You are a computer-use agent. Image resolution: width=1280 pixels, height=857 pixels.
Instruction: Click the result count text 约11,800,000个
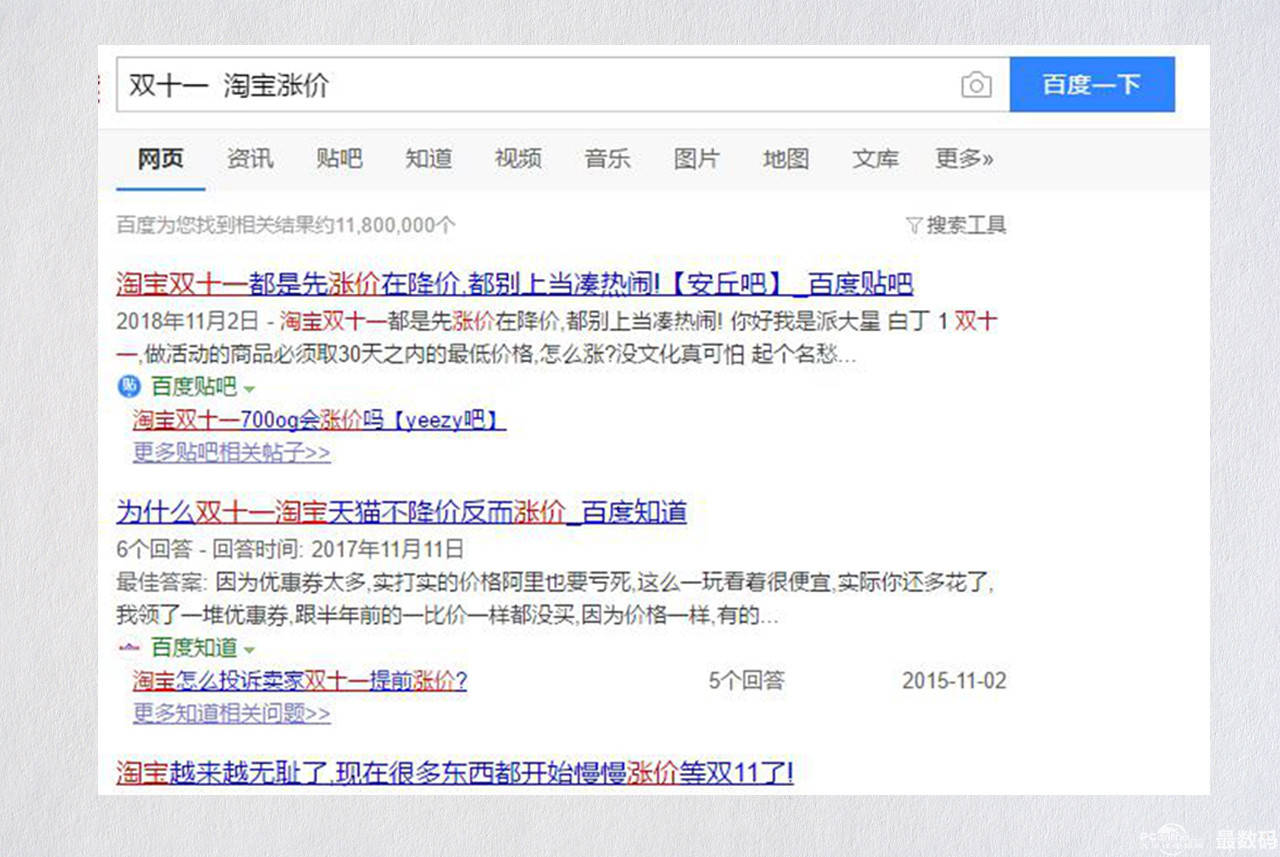pyautogui.click(x=385, y=225)
